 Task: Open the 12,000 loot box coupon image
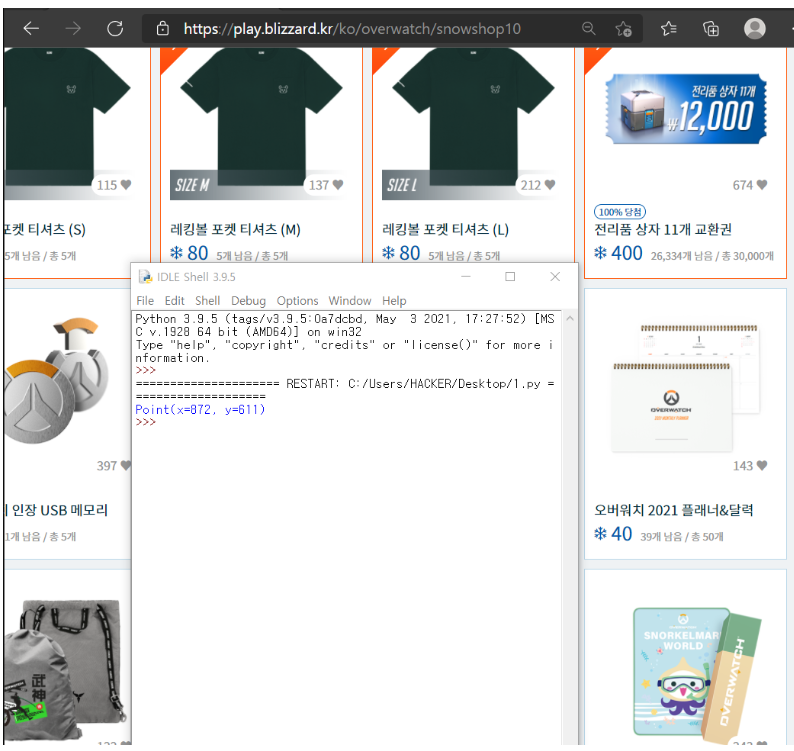click(x=686, y=109)
